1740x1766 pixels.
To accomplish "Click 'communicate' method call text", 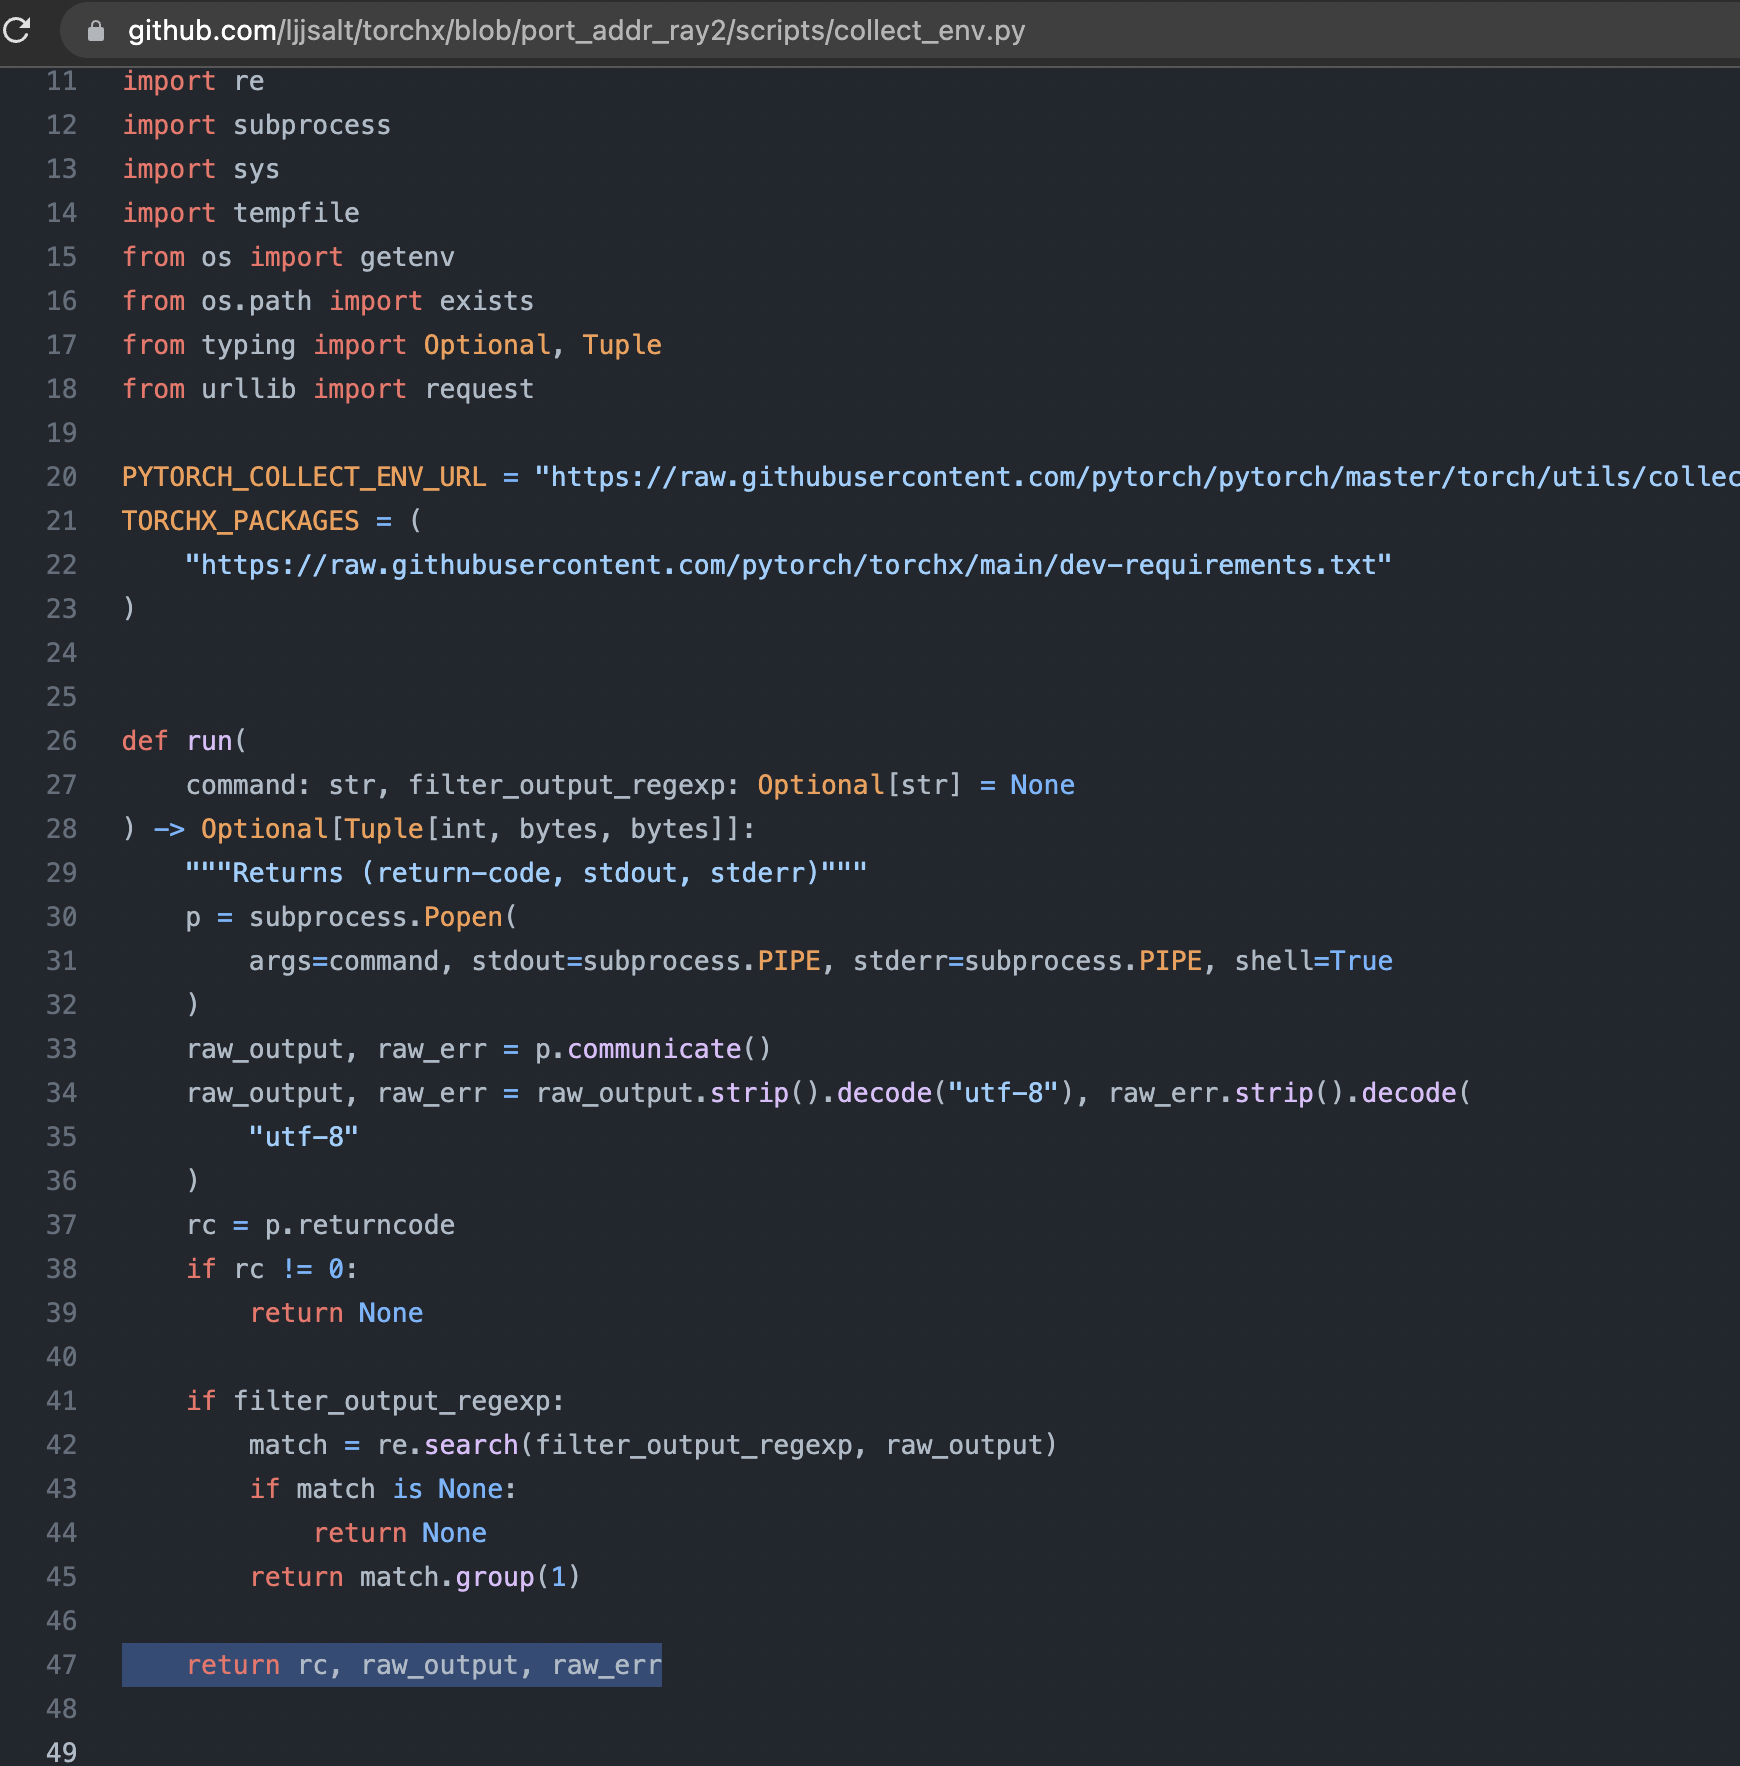I will coord(654,1049).
